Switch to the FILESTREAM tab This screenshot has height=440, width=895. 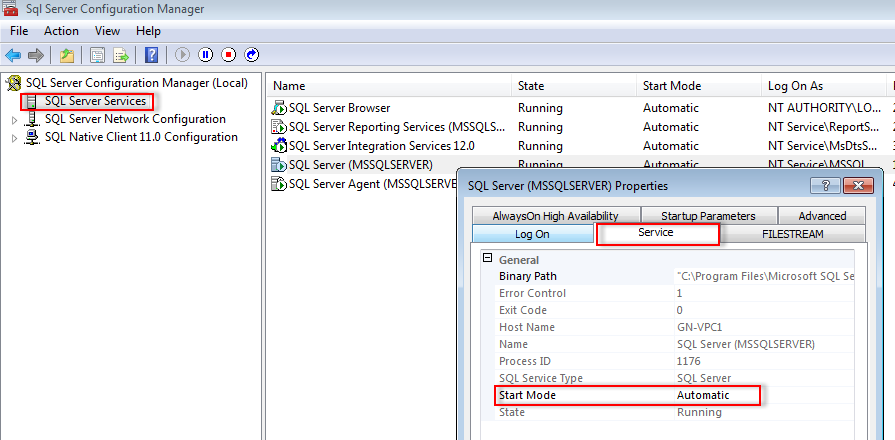[x=793, y=234]
